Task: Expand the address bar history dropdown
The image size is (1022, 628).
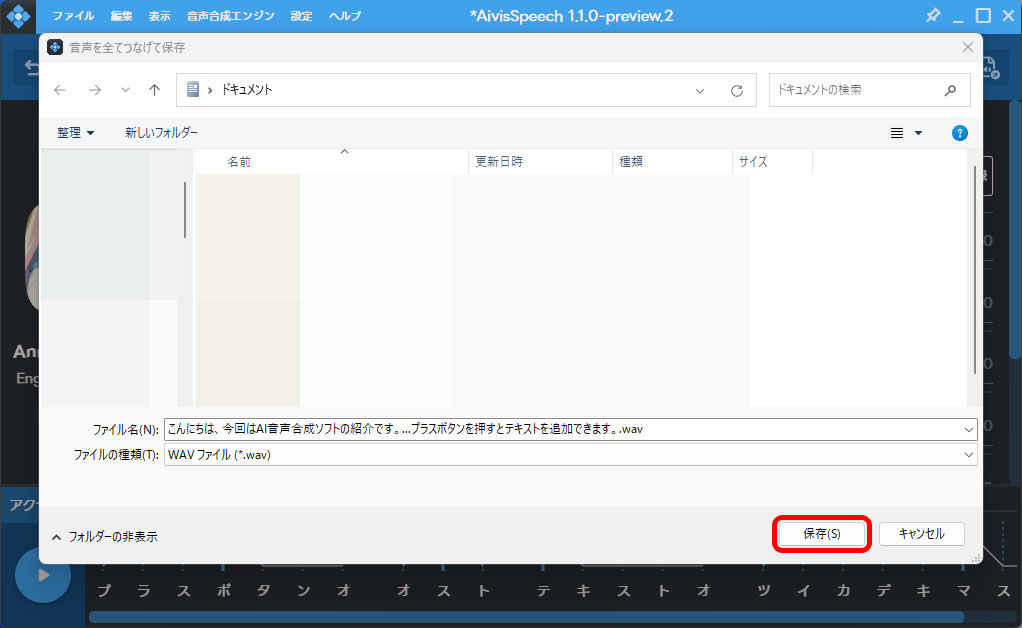Action: tap(699, 91)
